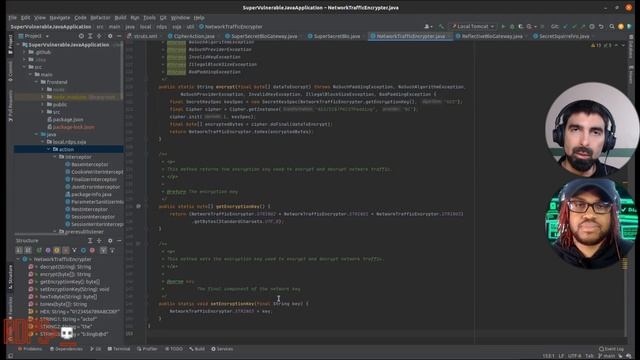The width and height of the screenshot is (640, 360).
Task: Run with Coverage icon in toolbar
Action: [521, 27]
